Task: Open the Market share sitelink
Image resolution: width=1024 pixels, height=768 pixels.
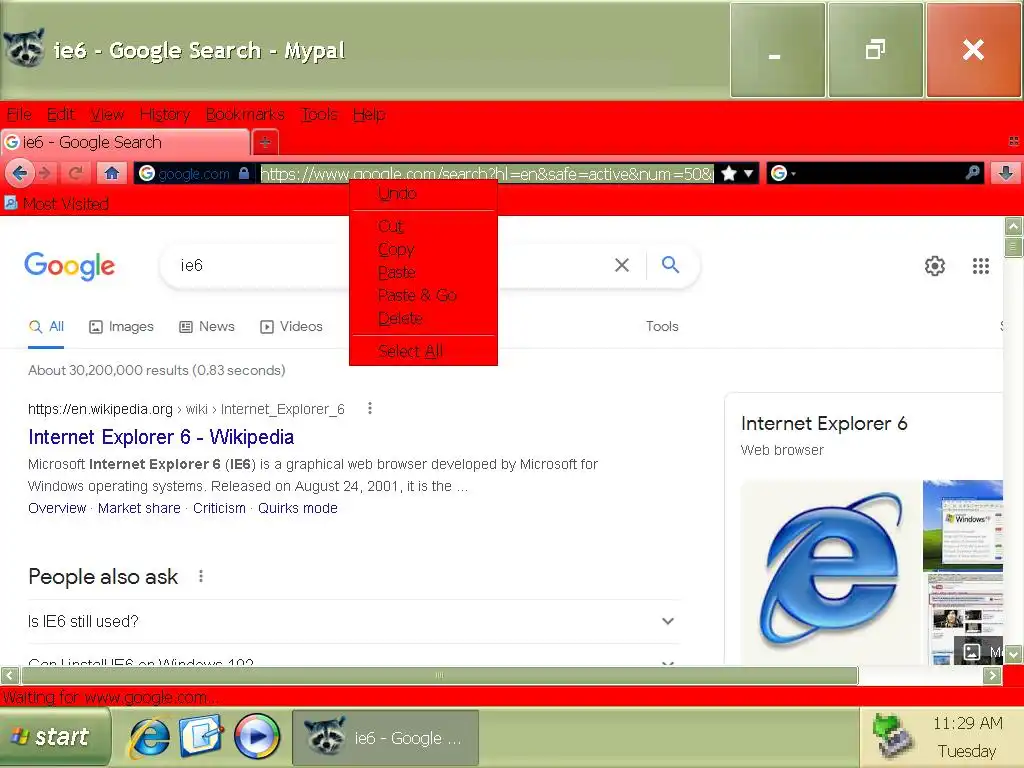Action: (x=139, y=508)
